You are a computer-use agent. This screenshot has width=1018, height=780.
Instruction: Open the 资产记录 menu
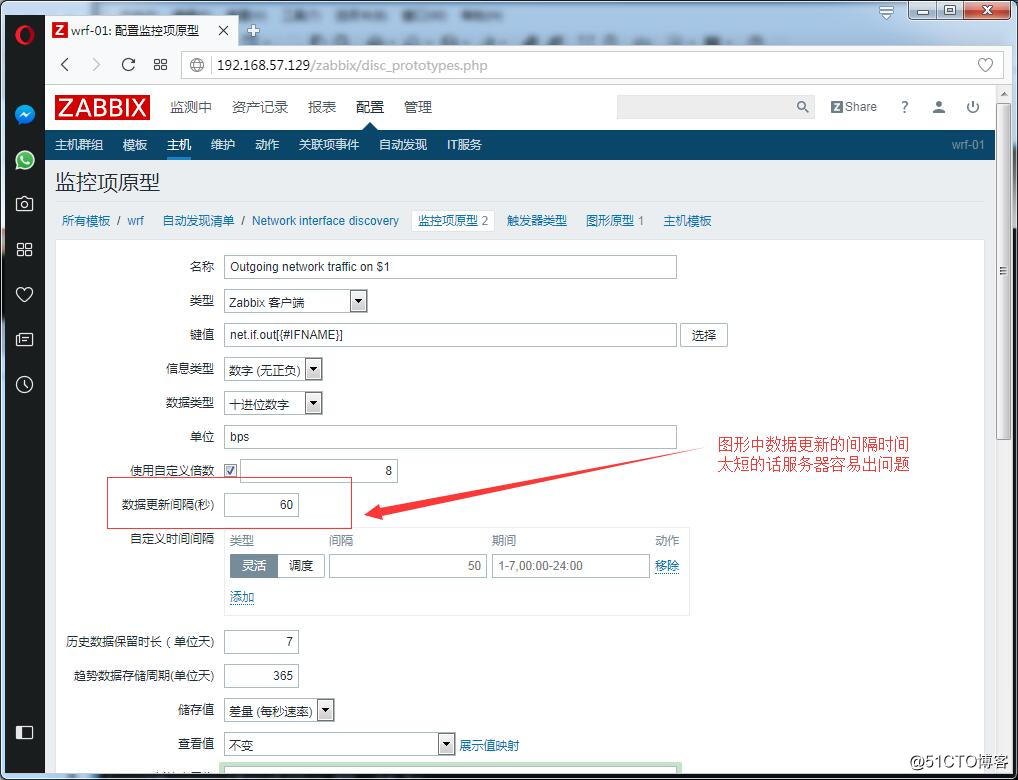coord(260,107)
